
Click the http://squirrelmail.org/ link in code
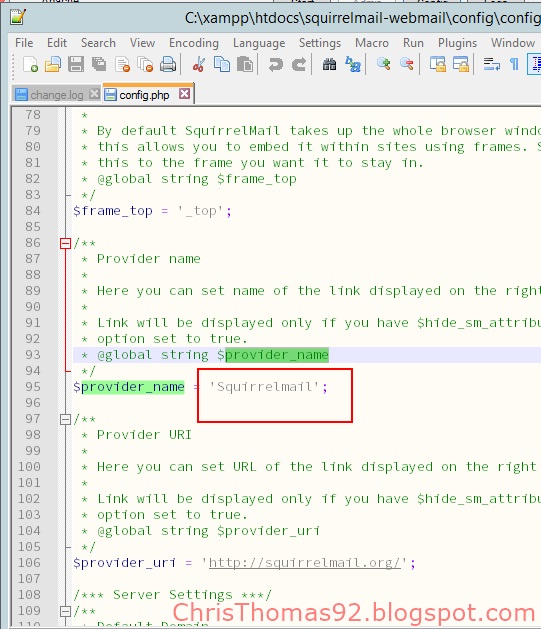tap(305, 563)
